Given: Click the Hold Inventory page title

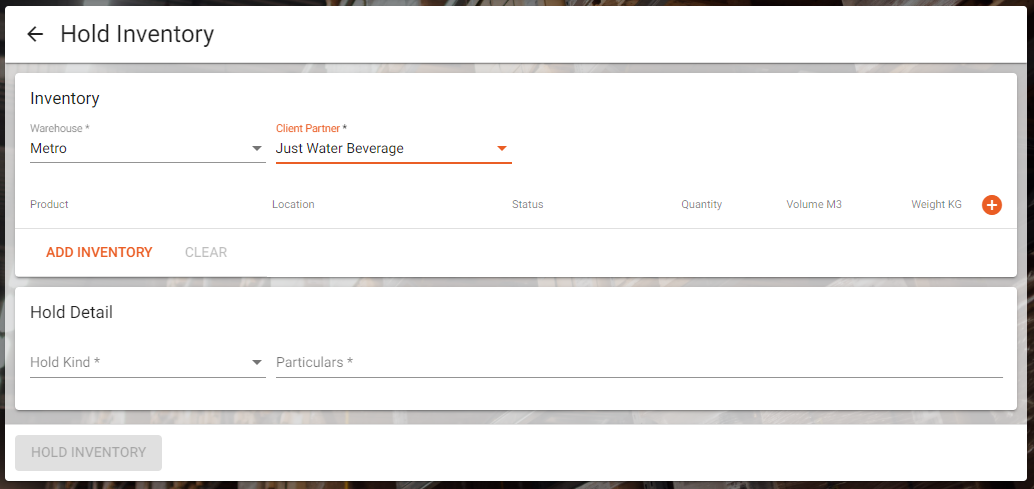Looking at the screenshot, I should 137,34.
